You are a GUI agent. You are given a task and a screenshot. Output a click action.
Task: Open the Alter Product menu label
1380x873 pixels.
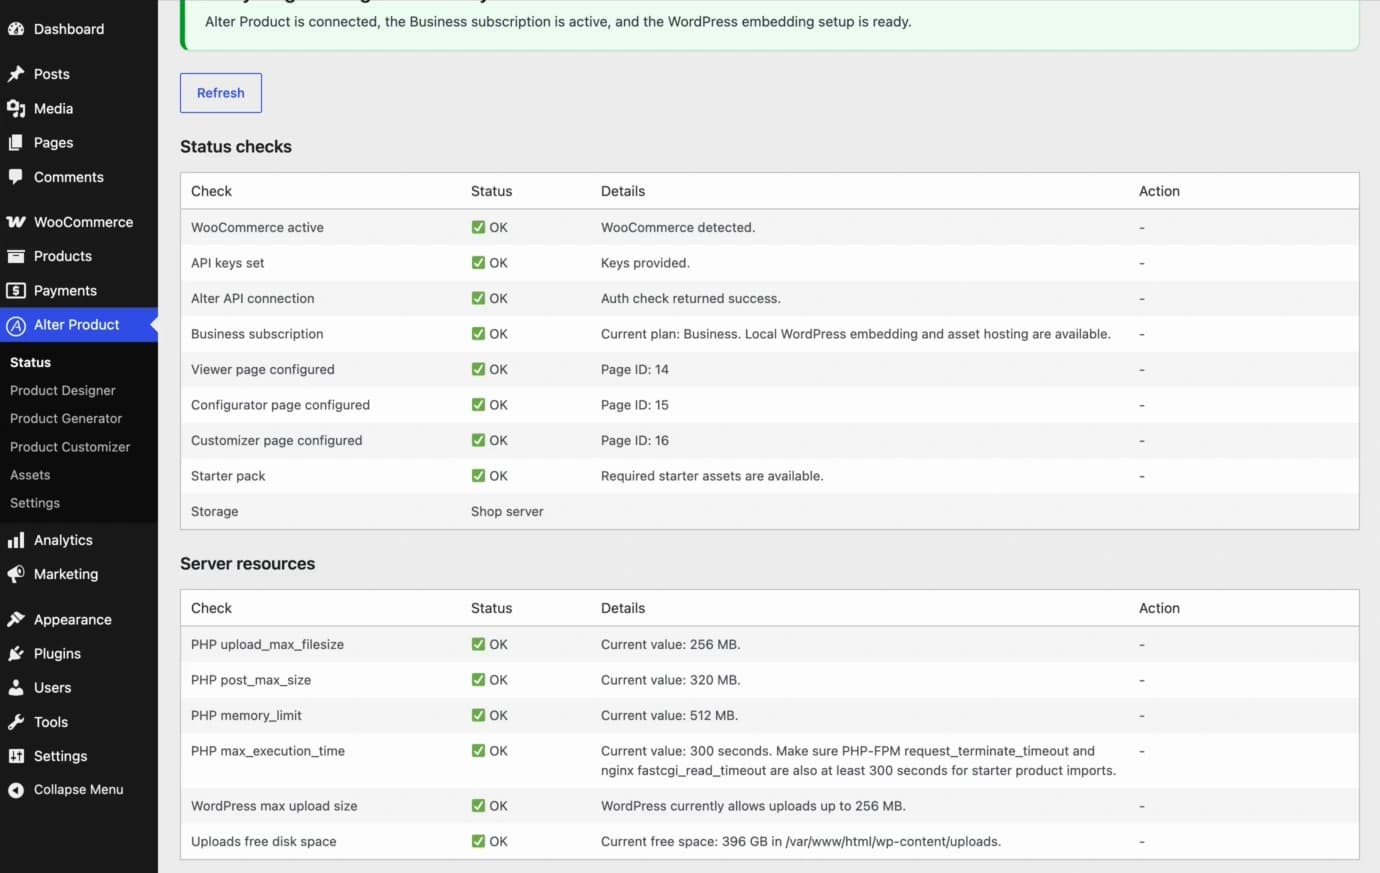click(77, 325)
